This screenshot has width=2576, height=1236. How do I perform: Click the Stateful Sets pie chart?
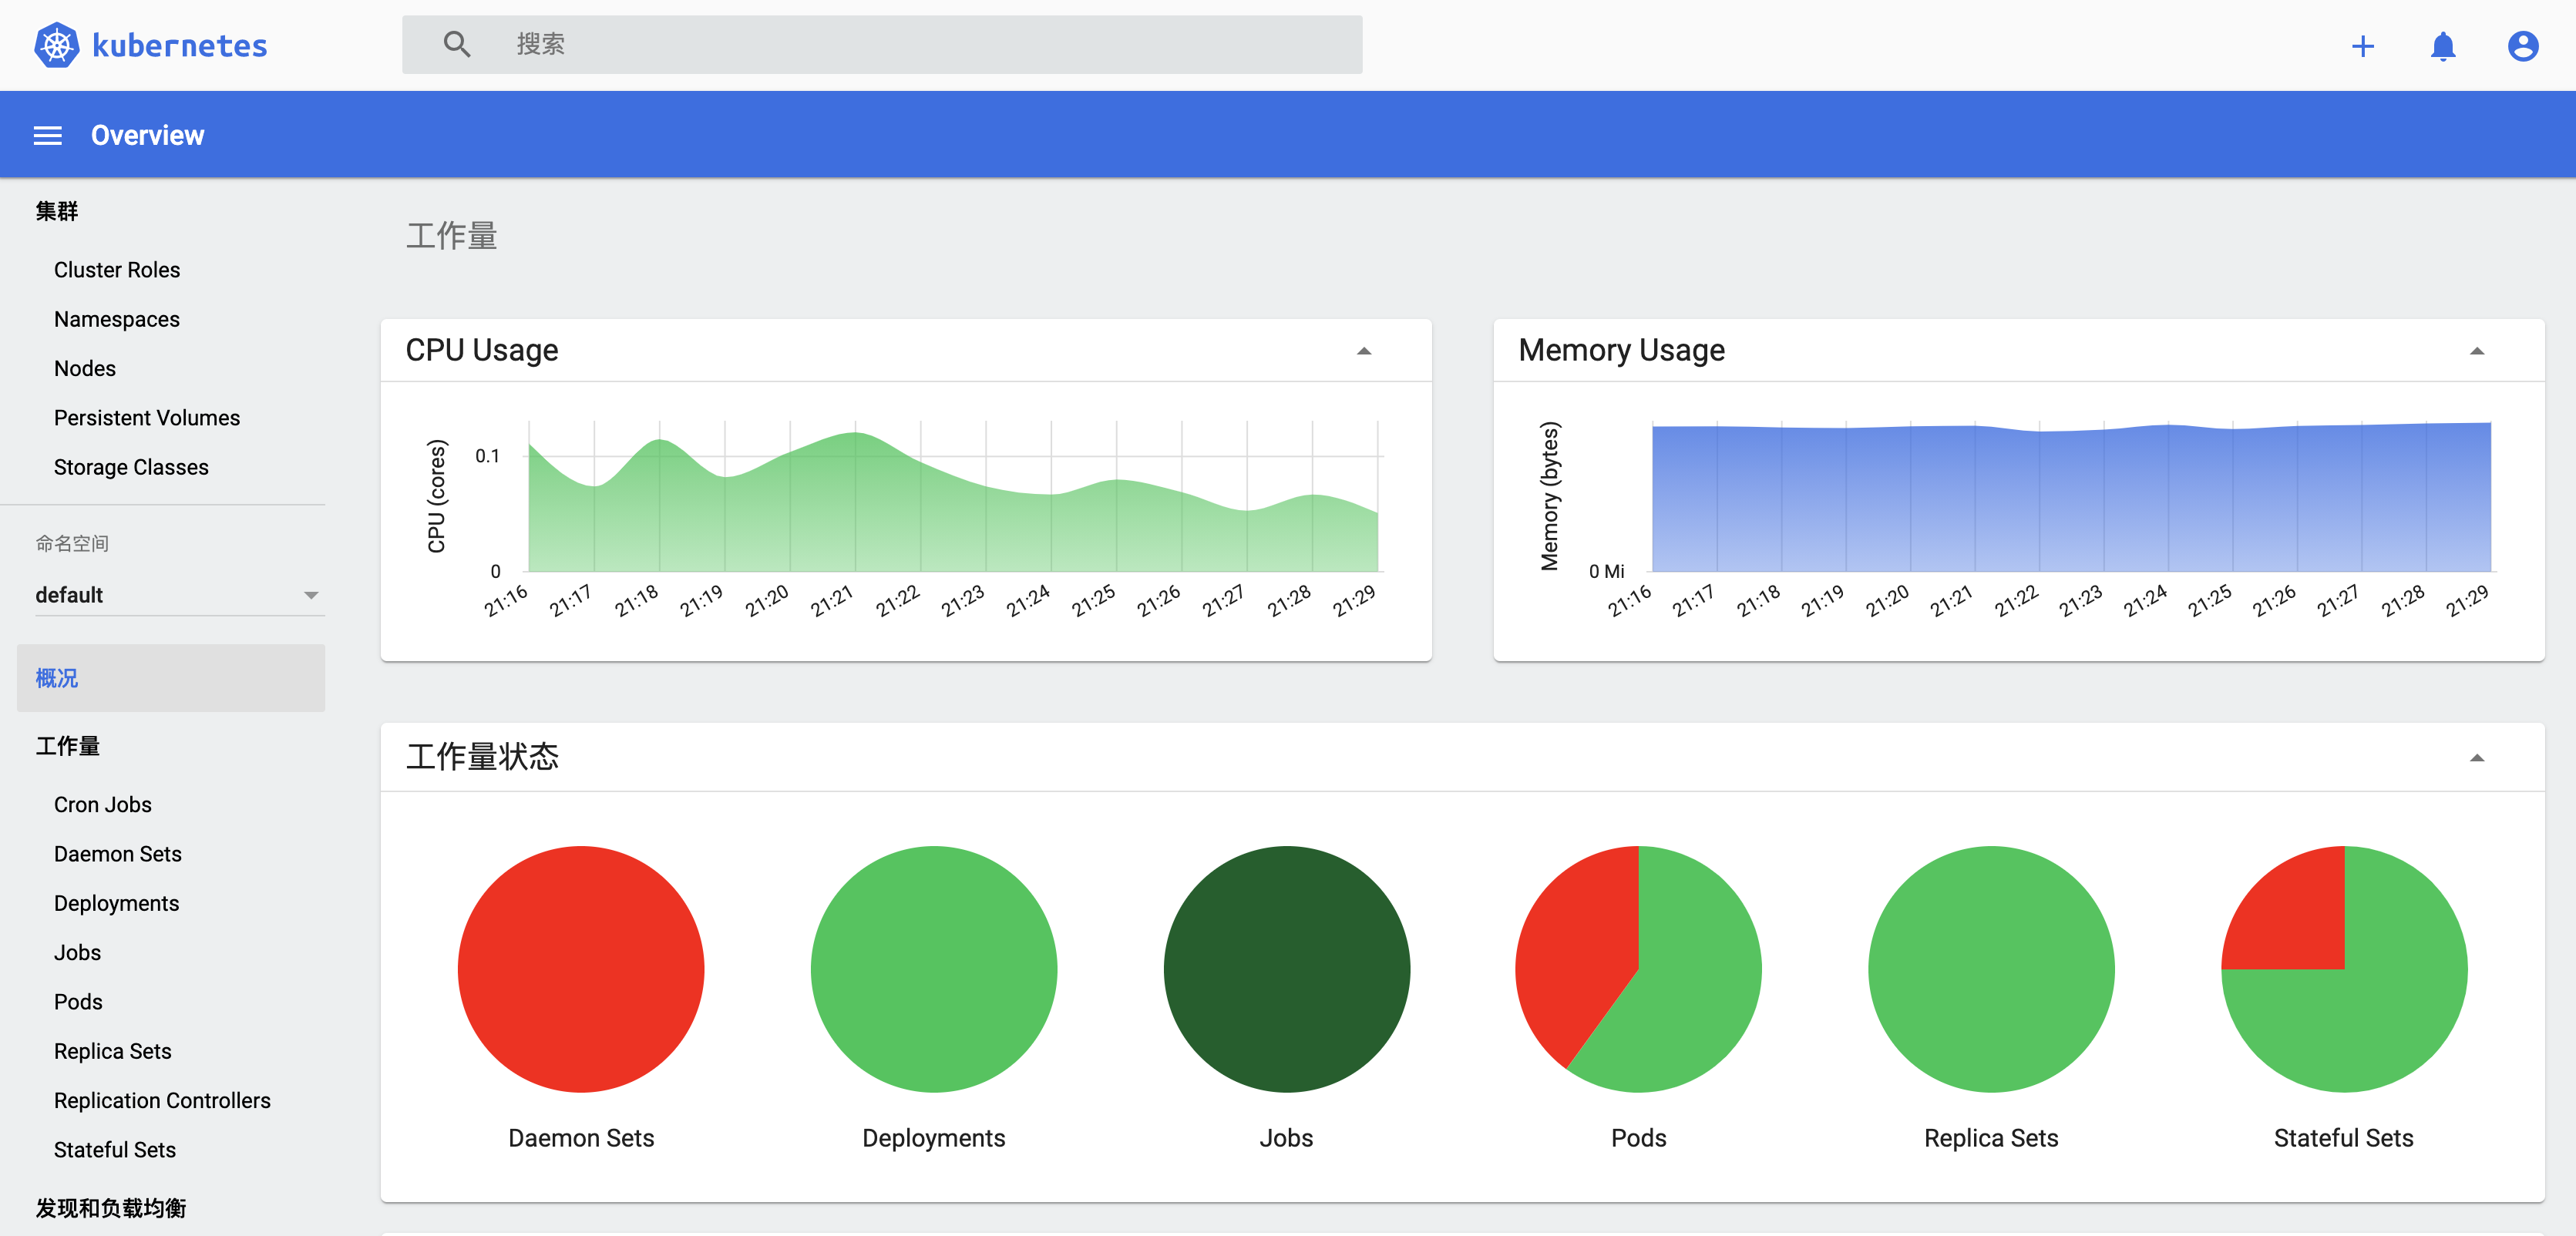coord(2344,969)
